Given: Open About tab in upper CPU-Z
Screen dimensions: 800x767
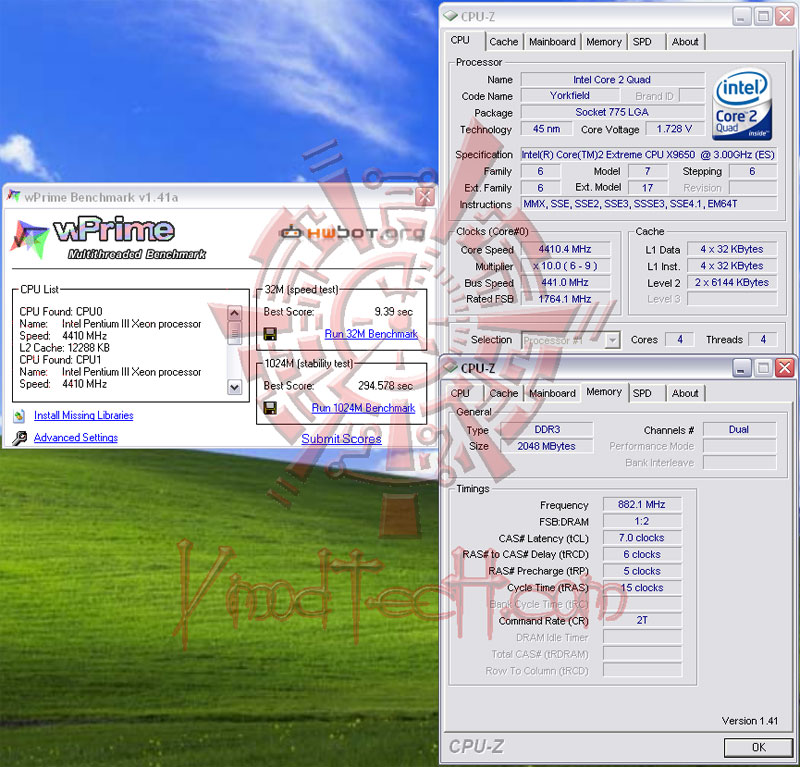Looking at the screenshot, I should [685, 42].
